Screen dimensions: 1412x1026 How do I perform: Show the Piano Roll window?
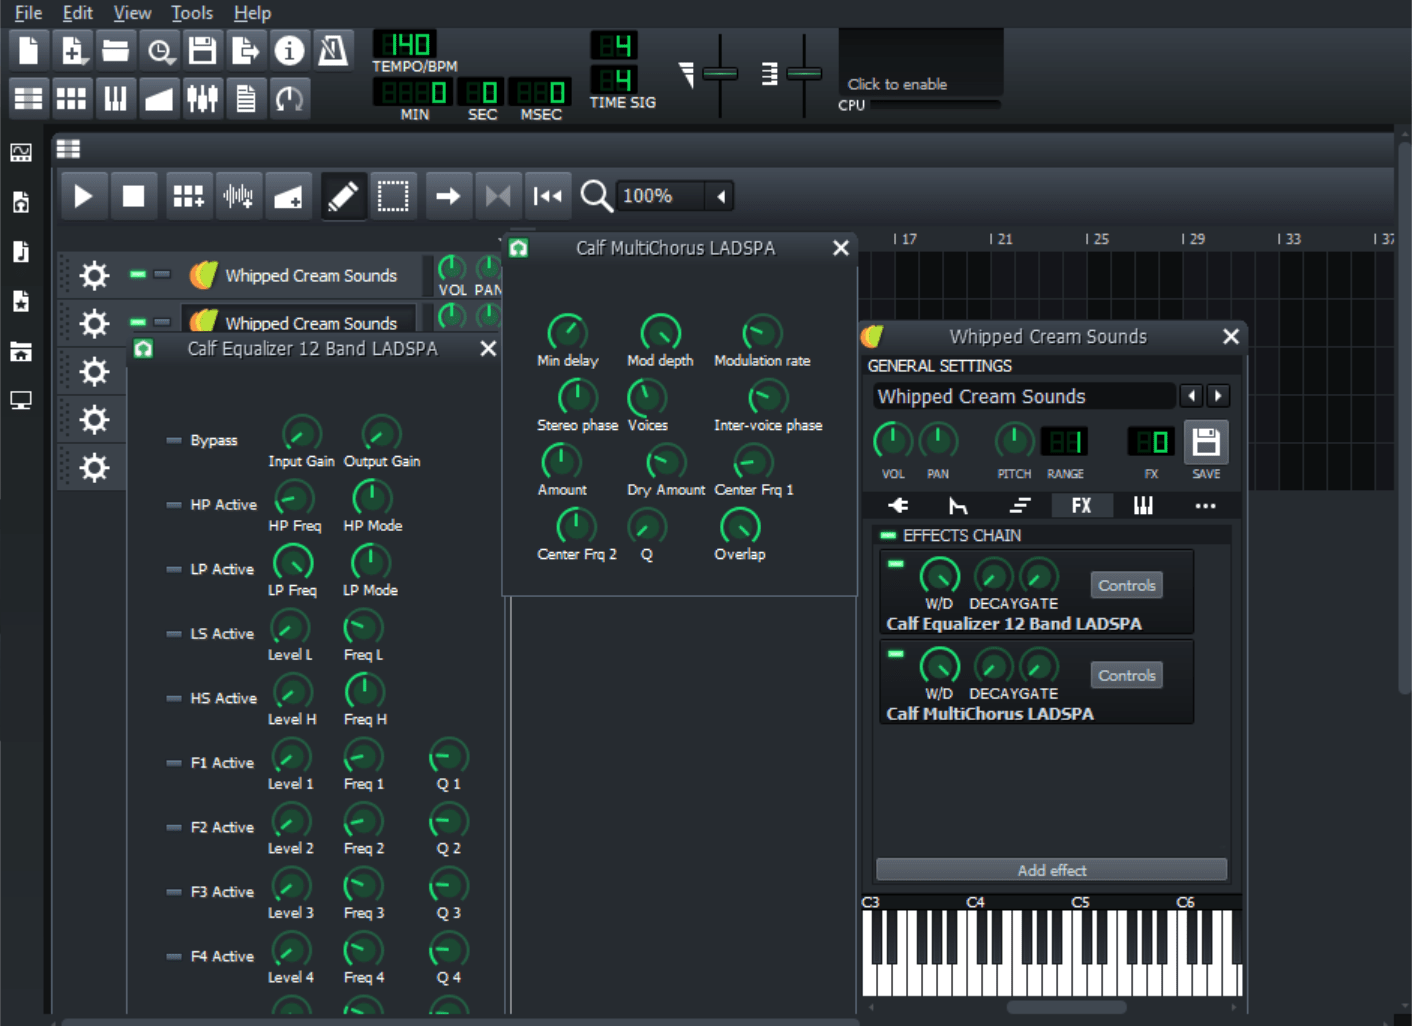point(115,98)
